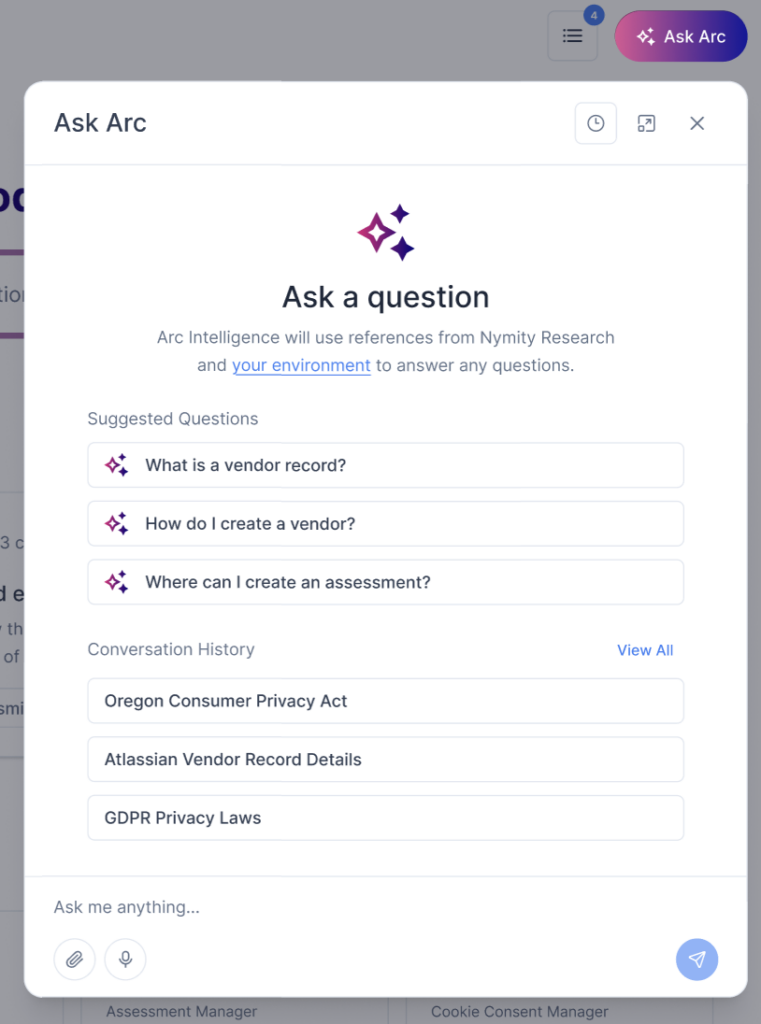View All conversation history
Viewport: 761px width, 1024px height.
pos(645,650)
